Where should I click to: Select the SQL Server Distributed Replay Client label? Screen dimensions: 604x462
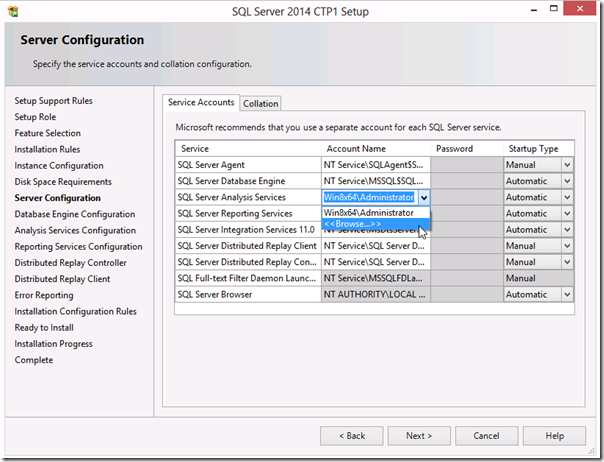[247, 246]
